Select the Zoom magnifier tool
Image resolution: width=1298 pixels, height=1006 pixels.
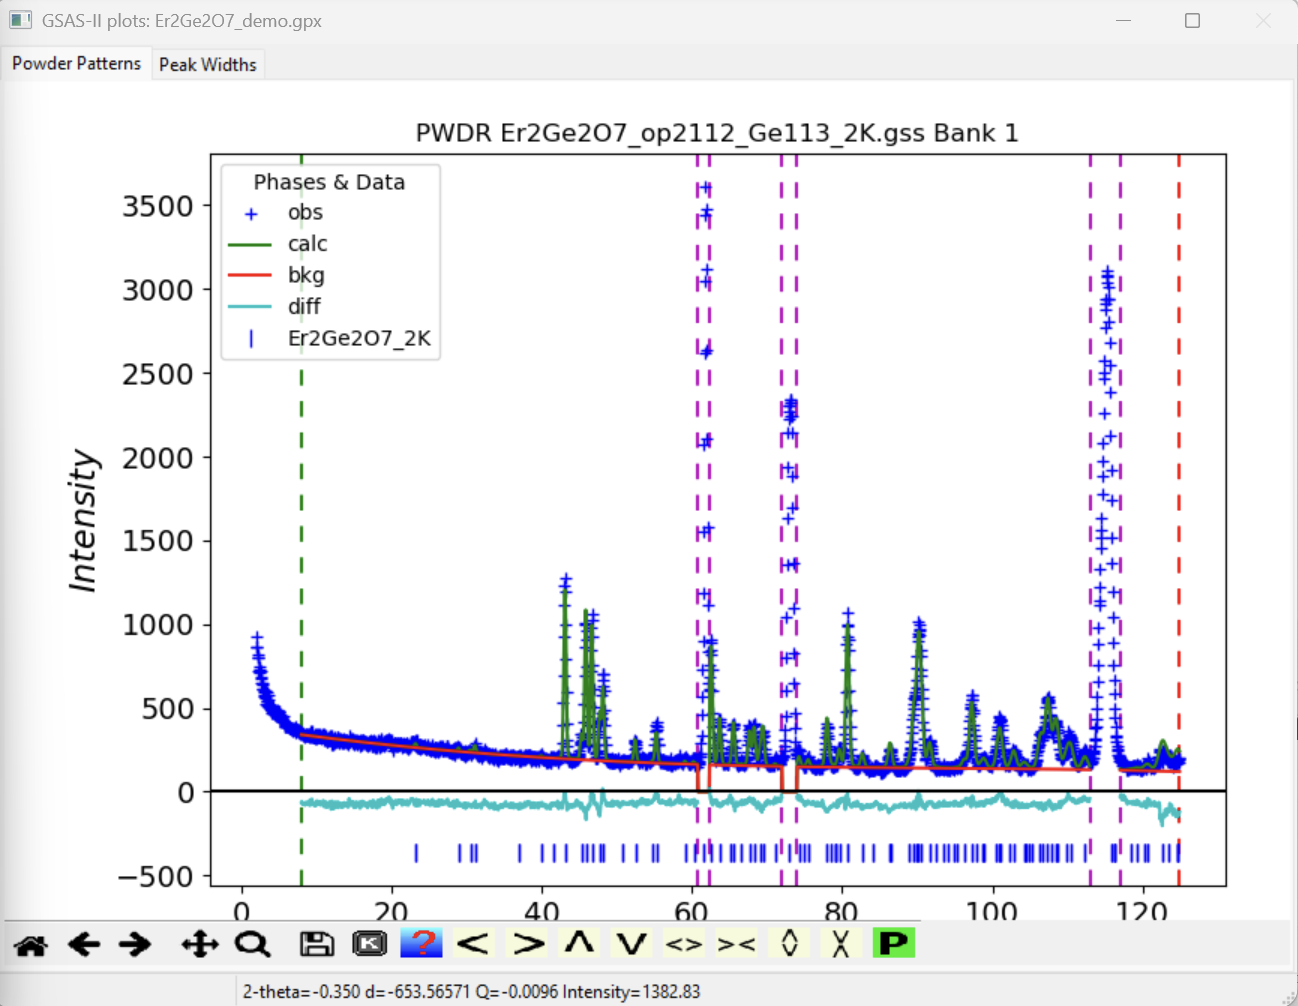pyautogui.click(x=253, y=944)
